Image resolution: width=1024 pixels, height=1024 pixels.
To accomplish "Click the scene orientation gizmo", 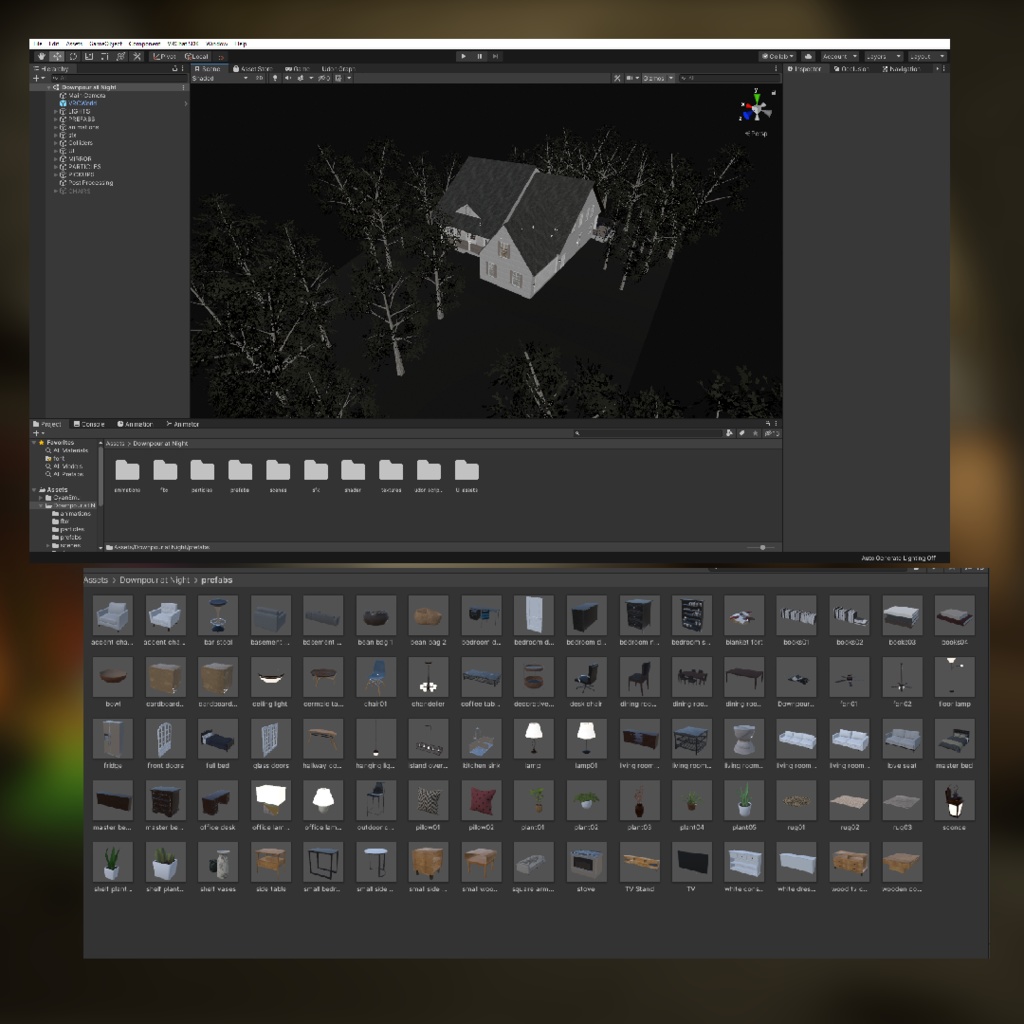I will [756, 108].
